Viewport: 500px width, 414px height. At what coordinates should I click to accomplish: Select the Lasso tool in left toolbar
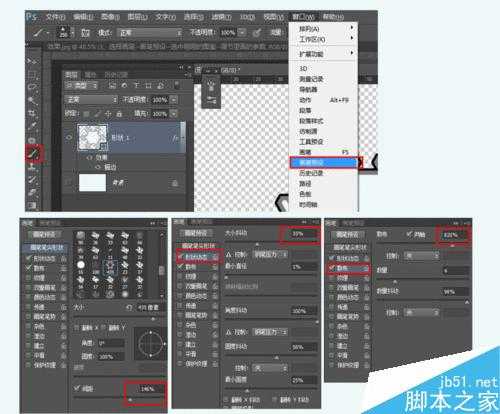[x=33, y=87]
